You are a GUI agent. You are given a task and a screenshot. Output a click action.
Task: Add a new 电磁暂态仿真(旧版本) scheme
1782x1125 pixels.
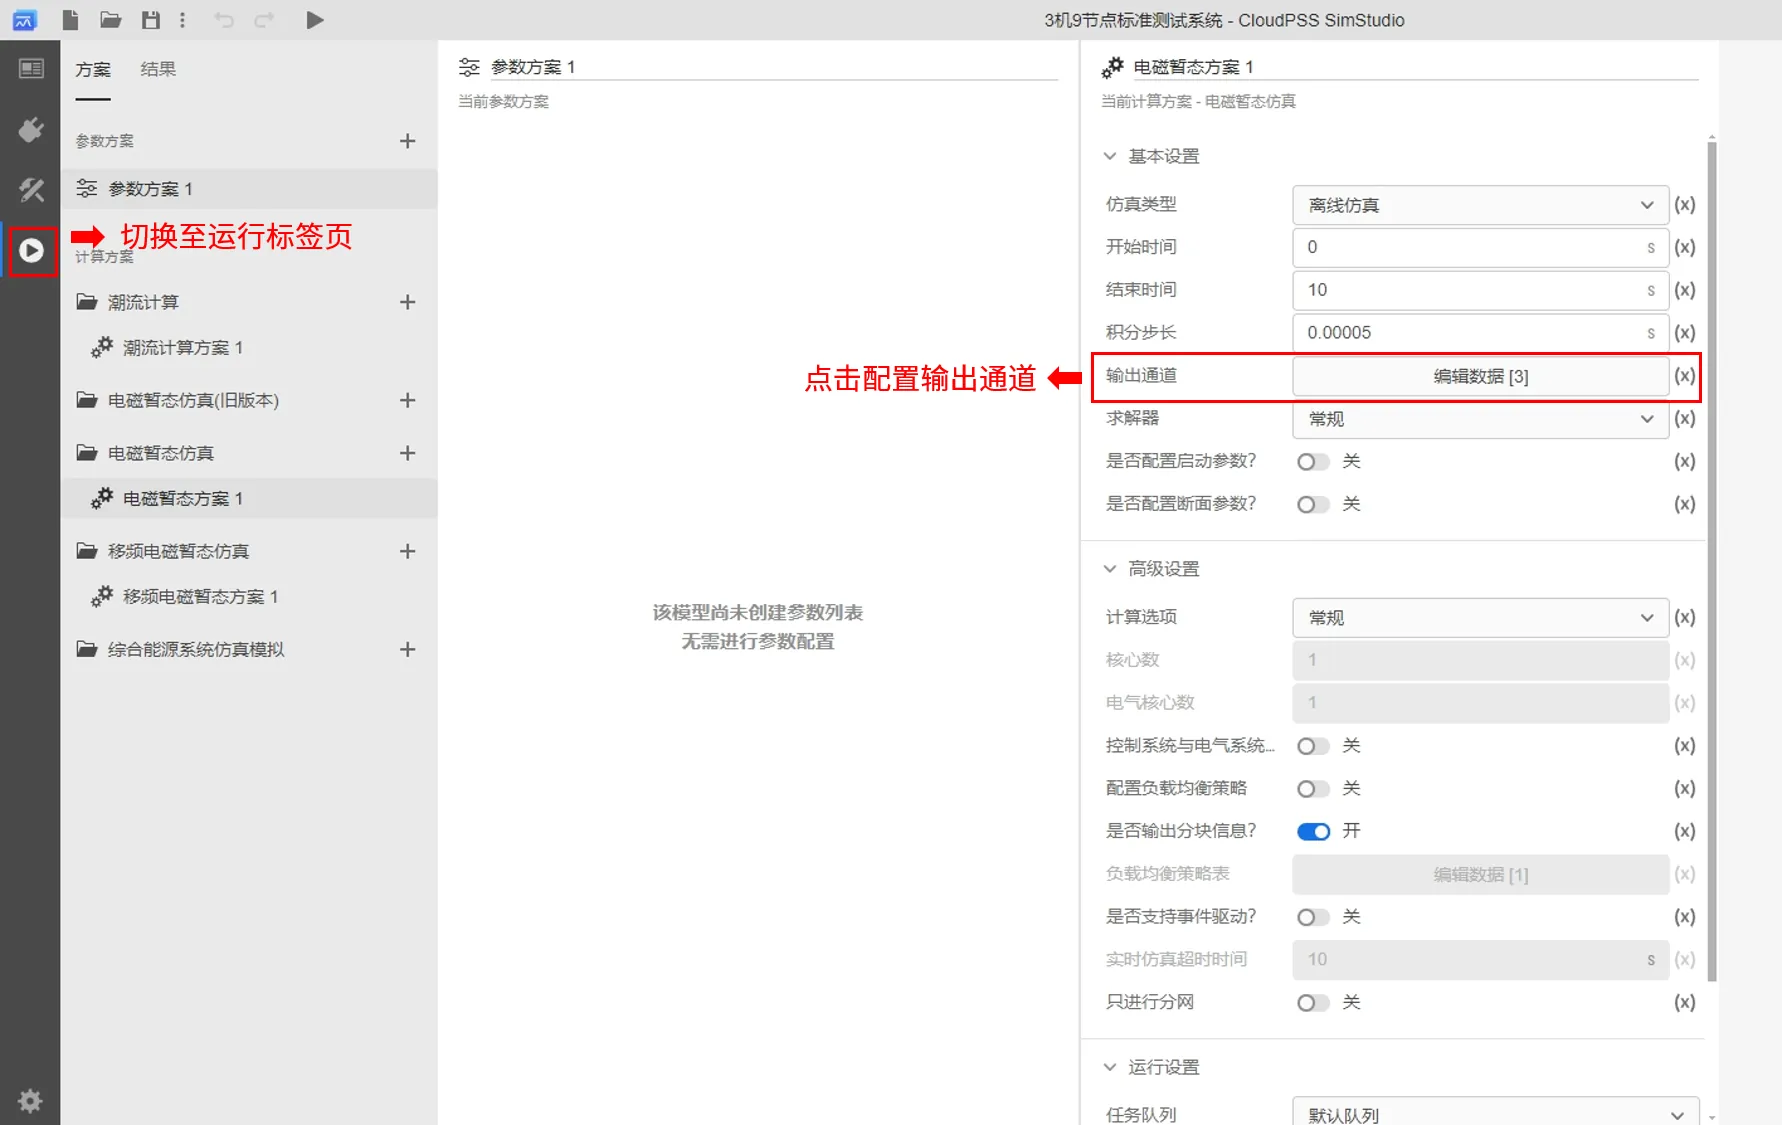pyautogui.click(x=407, y=400)
